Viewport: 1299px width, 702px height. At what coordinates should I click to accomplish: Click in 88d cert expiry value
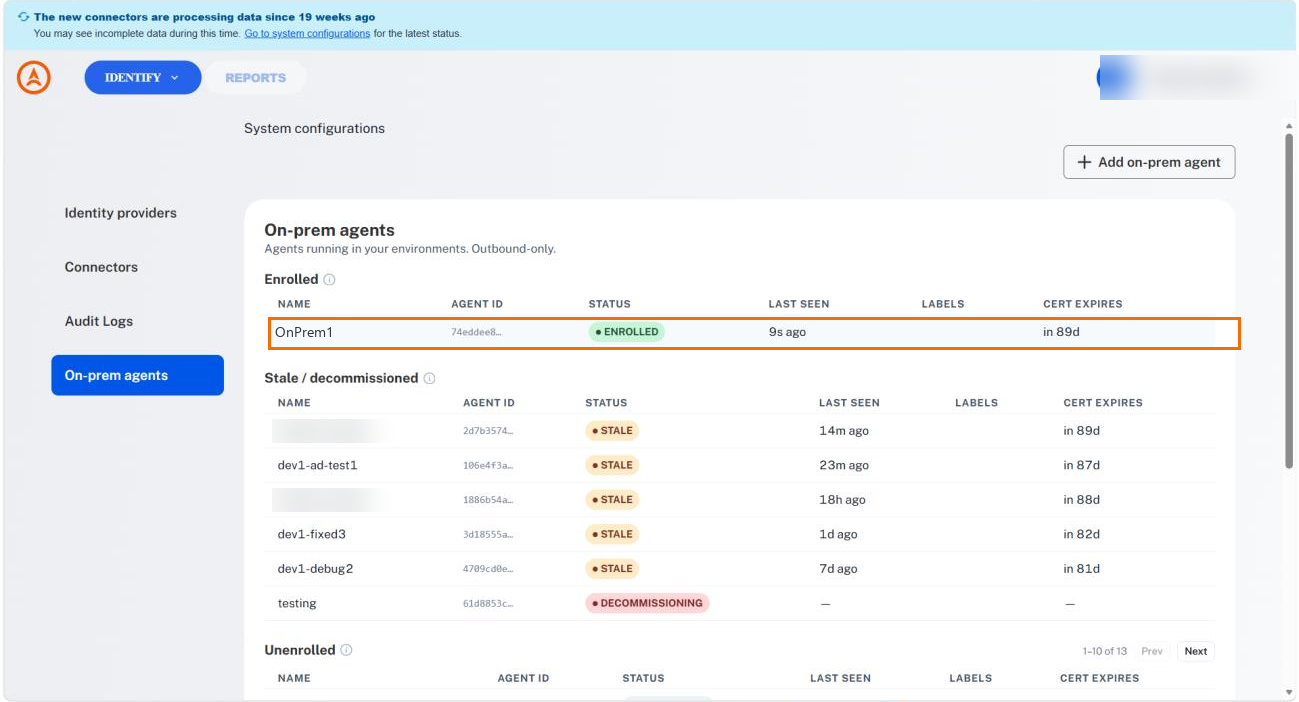[1082, 500]
